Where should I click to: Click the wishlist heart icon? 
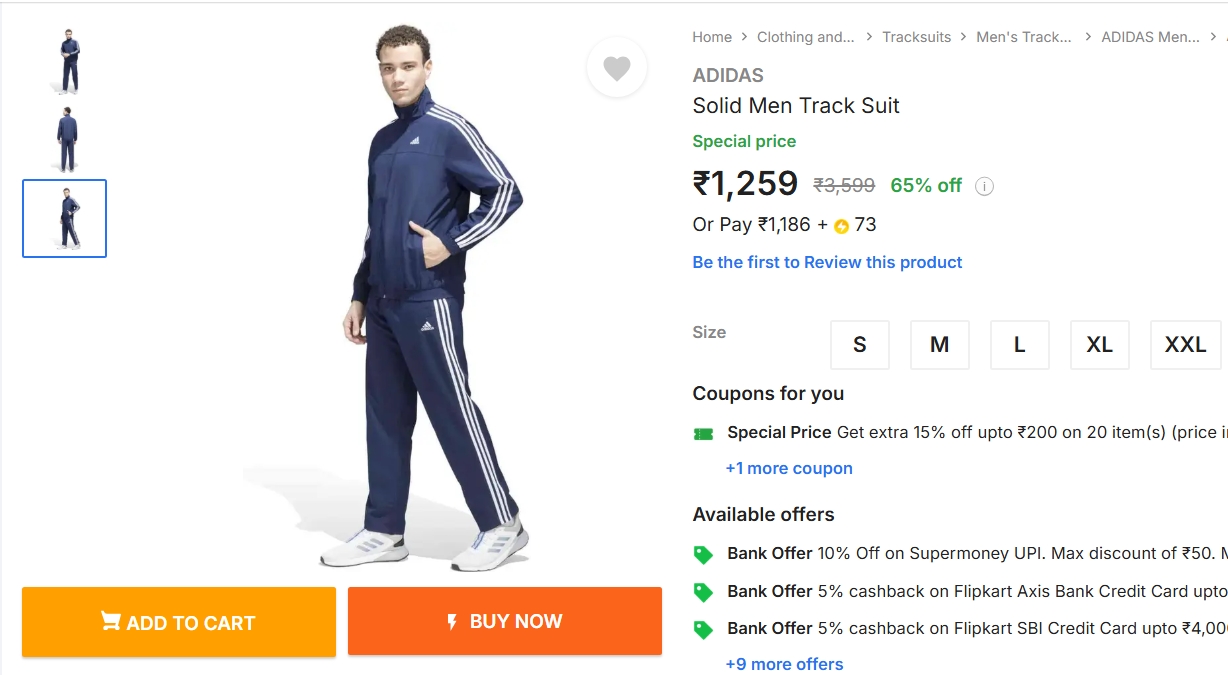[x=617, y=67]
